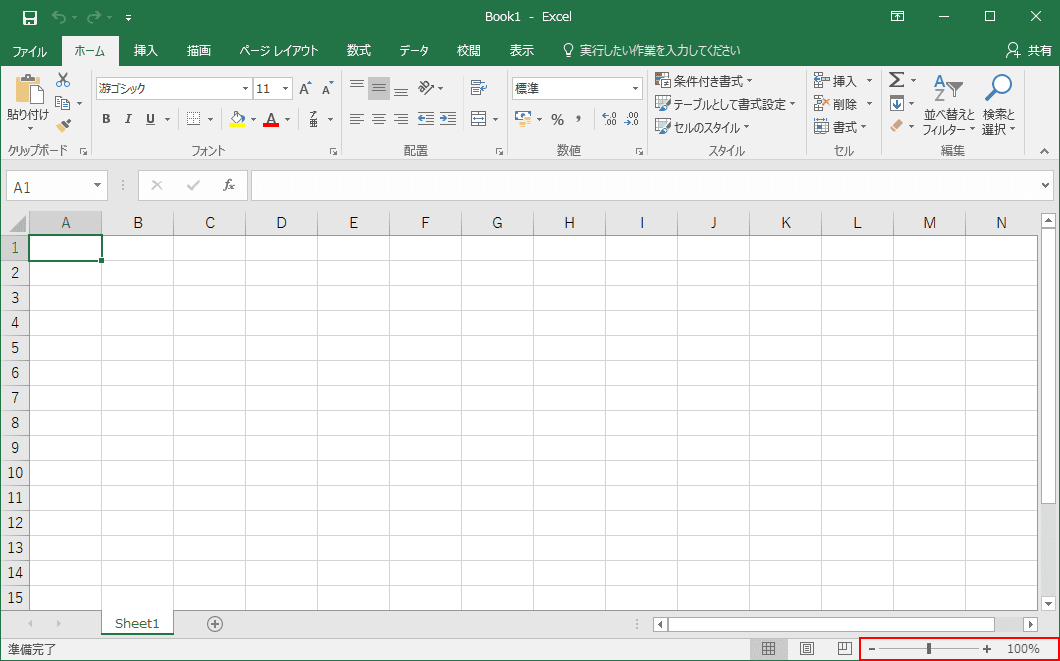Decrease font size with small A icon
Image resolution: width=1060 pixels, height=661 pixels.
pyautogui.click(x=327, y=88)
